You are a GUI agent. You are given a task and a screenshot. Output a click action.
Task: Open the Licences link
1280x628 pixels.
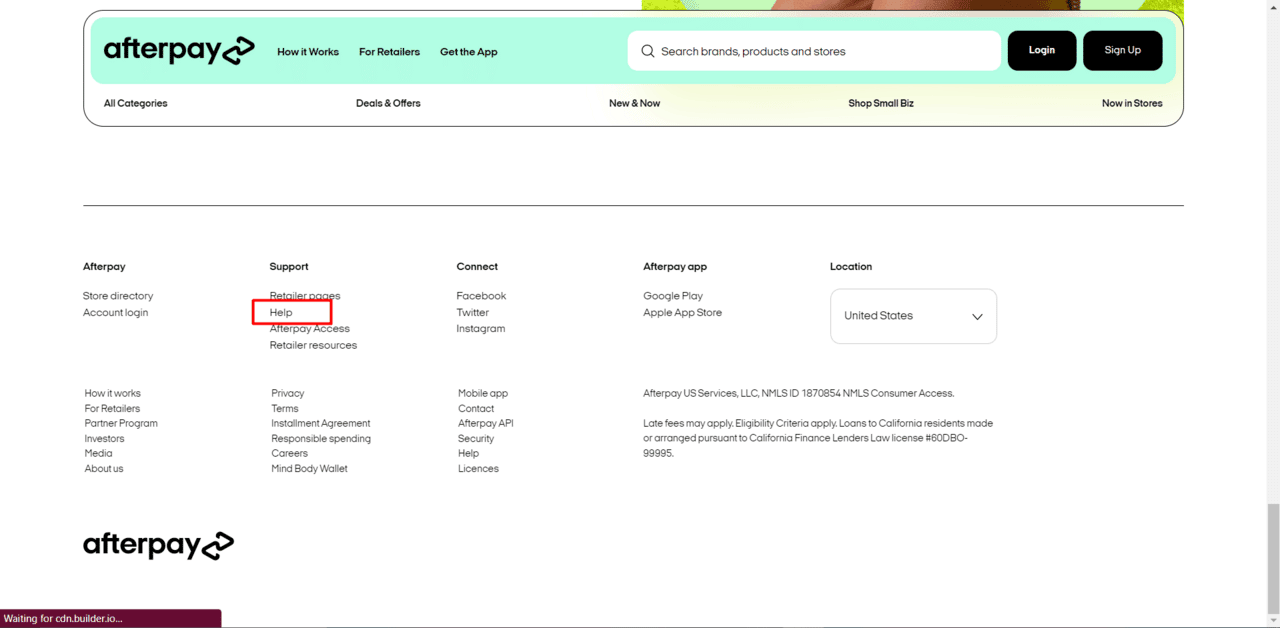tap(478, 469)
